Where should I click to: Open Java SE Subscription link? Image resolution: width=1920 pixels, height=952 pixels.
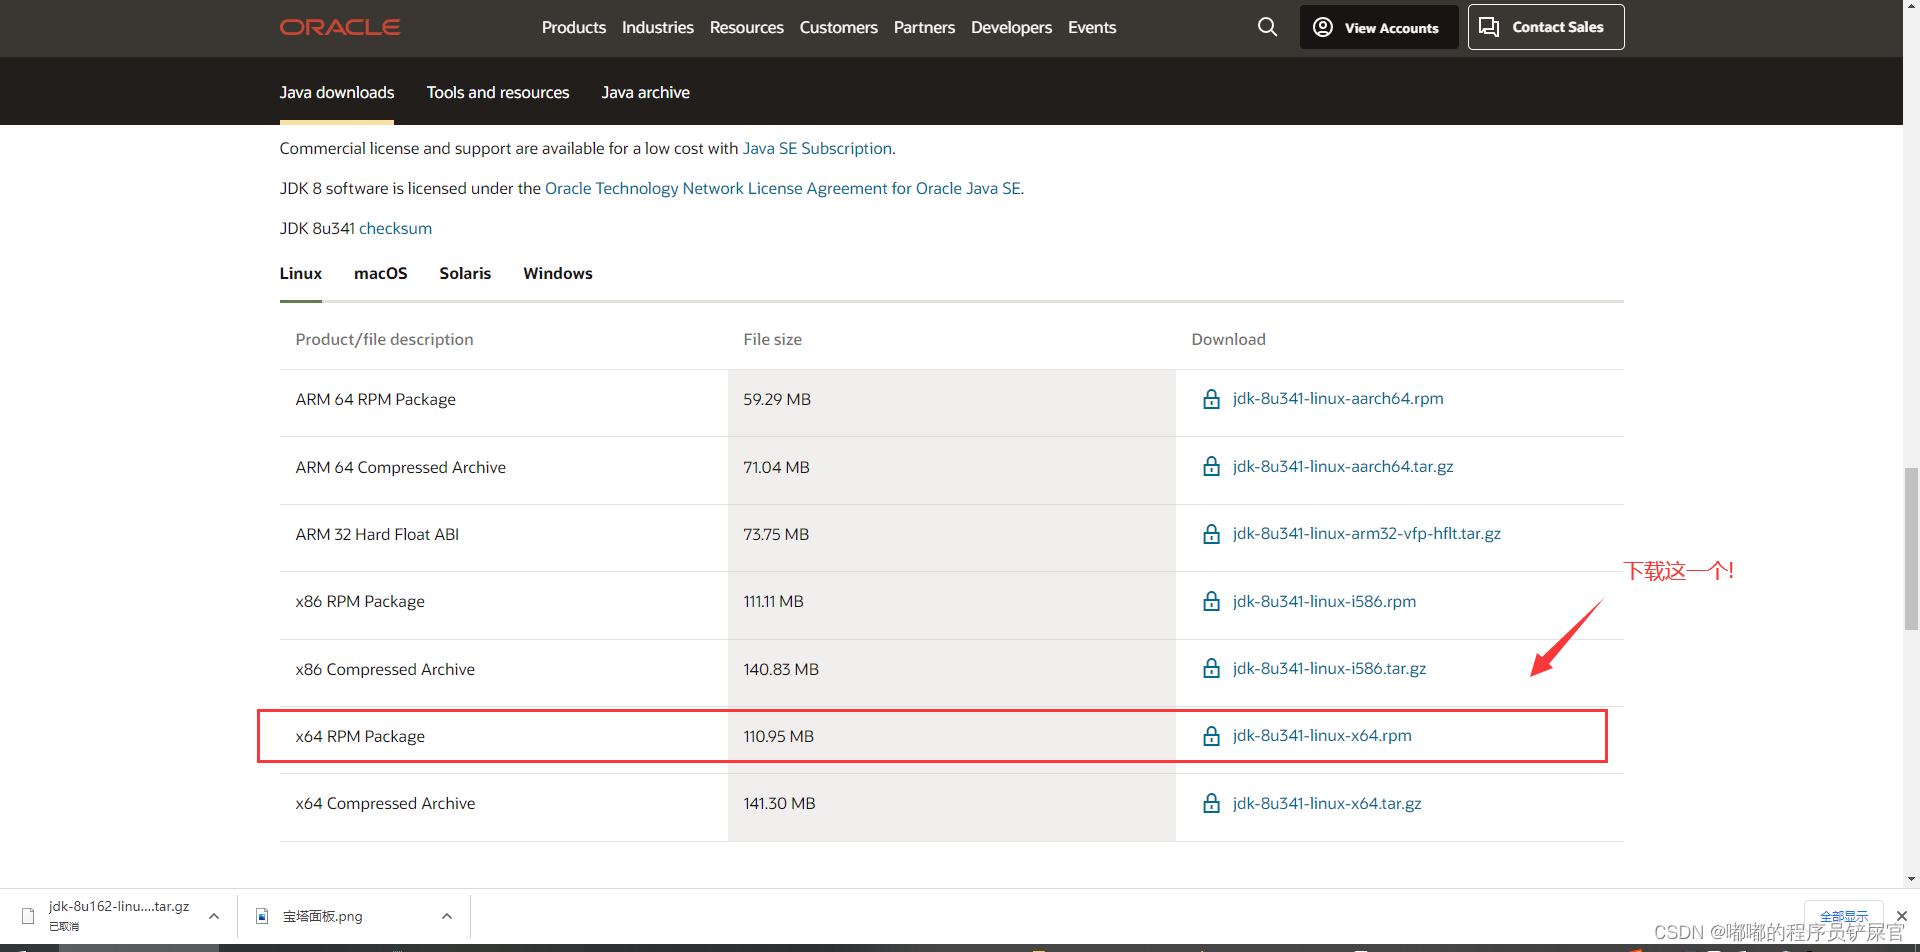[817, 148]
